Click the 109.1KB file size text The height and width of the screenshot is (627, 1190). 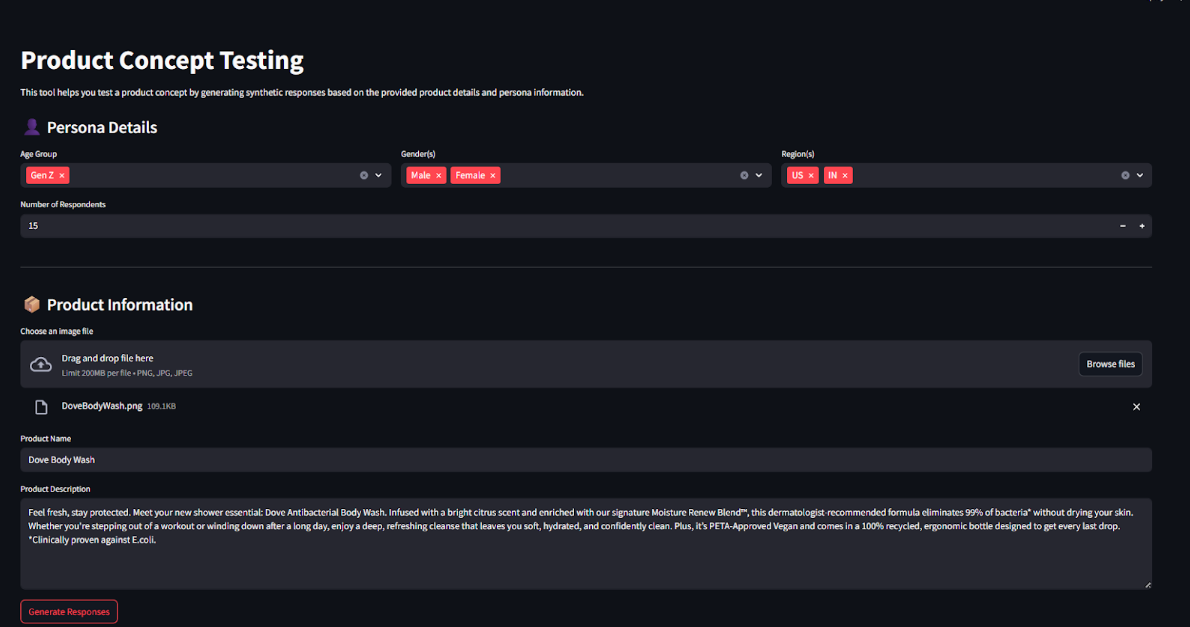162,407
